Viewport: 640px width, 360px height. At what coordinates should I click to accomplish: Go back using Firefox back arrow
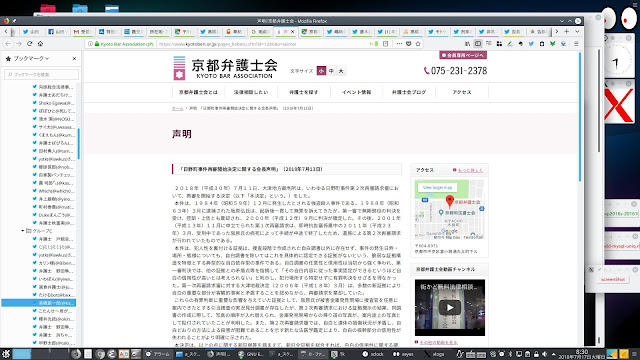coord(8,44)
